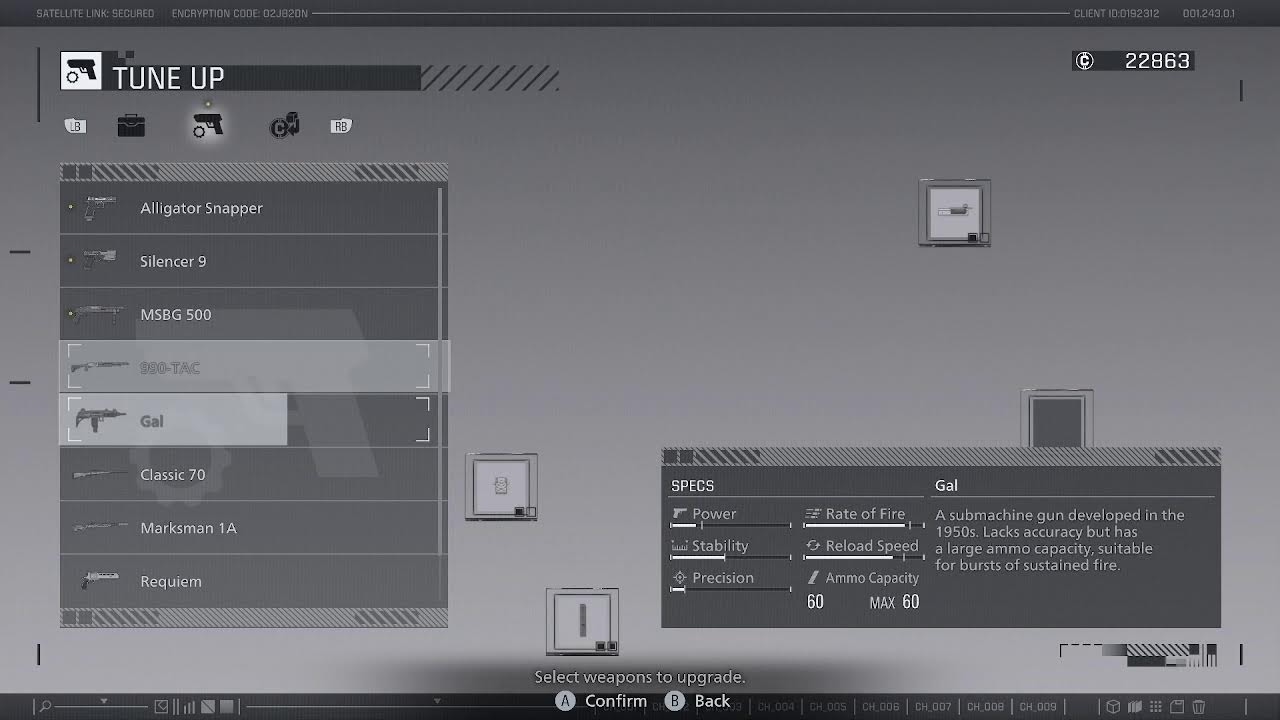This screenshot has height=720, width=1280.
Task: Click the Power stat icon
Action: point(680,514)
